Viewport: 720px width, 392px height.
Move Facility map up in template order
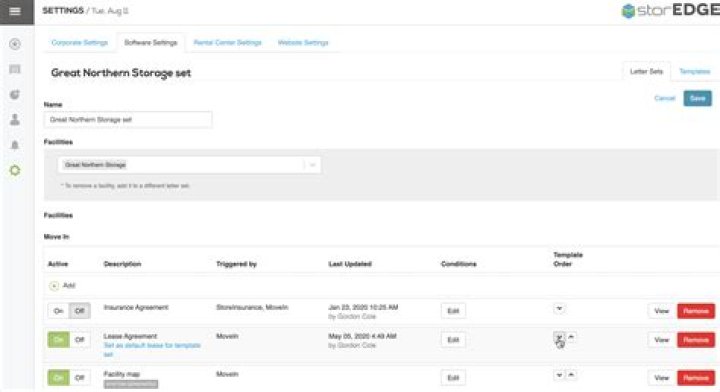571,375
